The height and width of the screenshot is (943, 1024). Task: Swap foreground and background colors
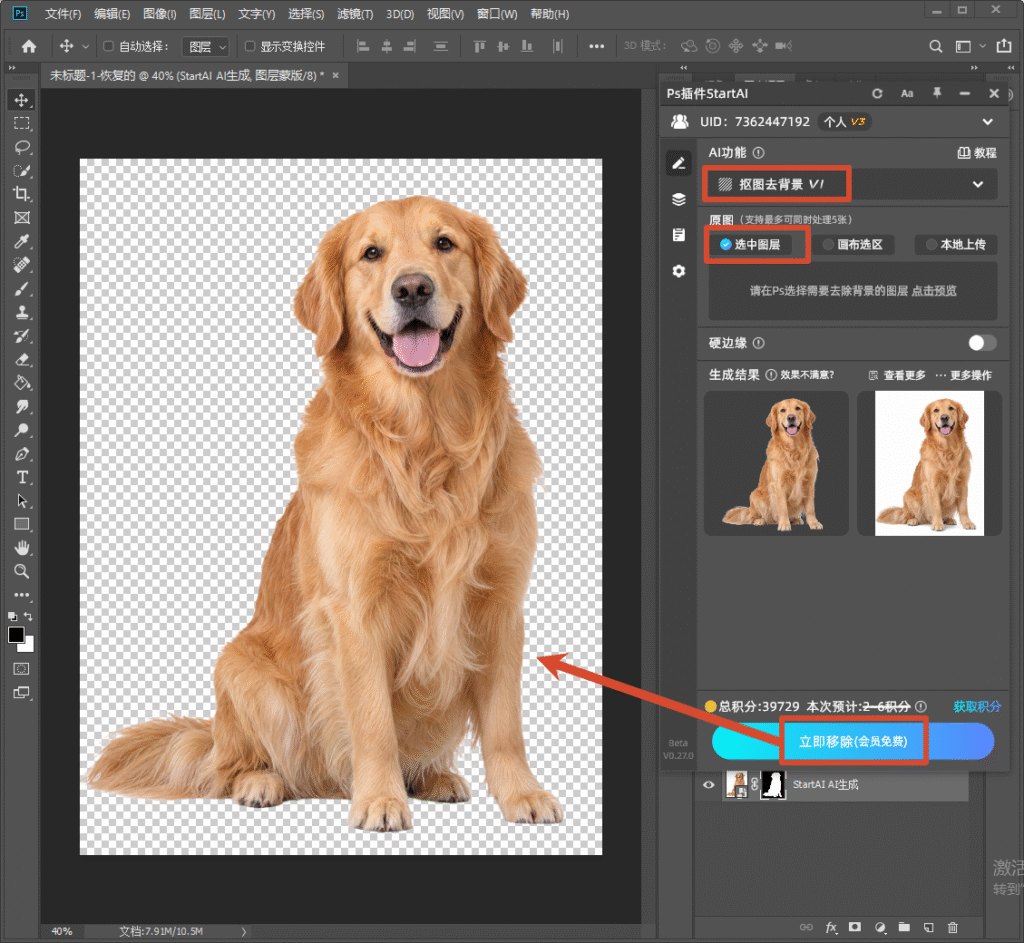pos(28,616)
